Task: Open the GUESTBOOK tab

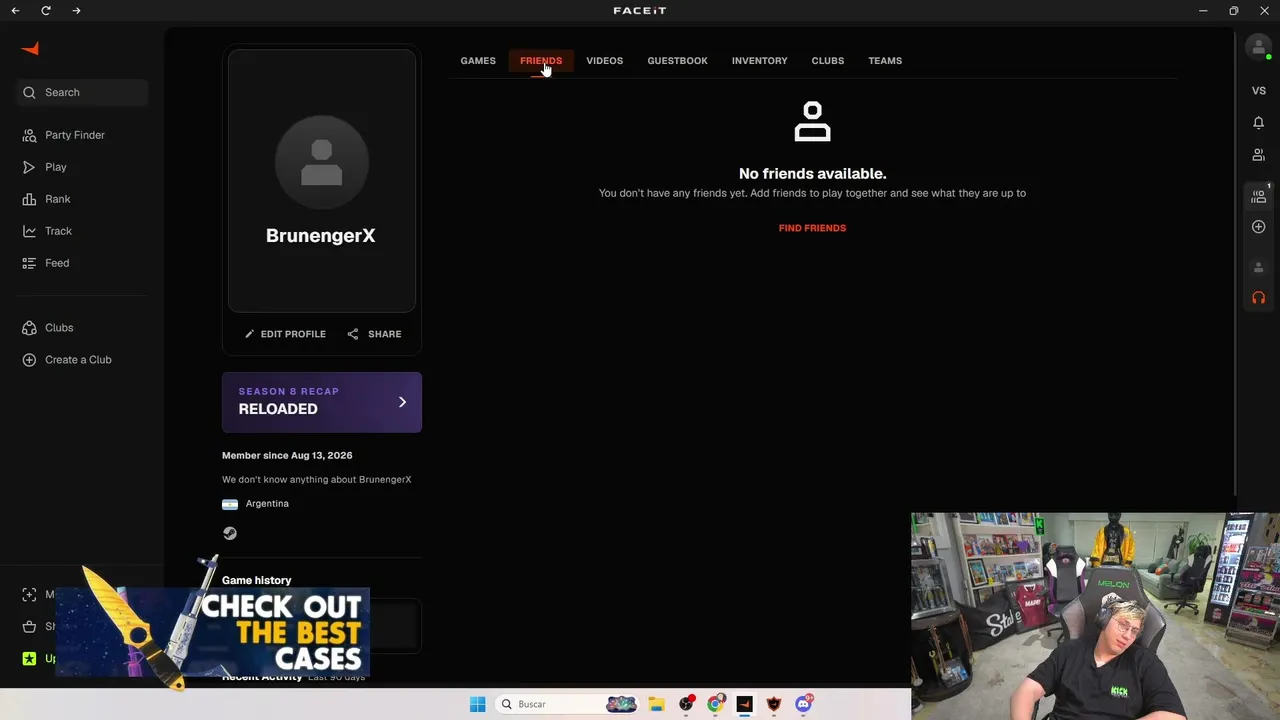Action: (x=677, y=61)
